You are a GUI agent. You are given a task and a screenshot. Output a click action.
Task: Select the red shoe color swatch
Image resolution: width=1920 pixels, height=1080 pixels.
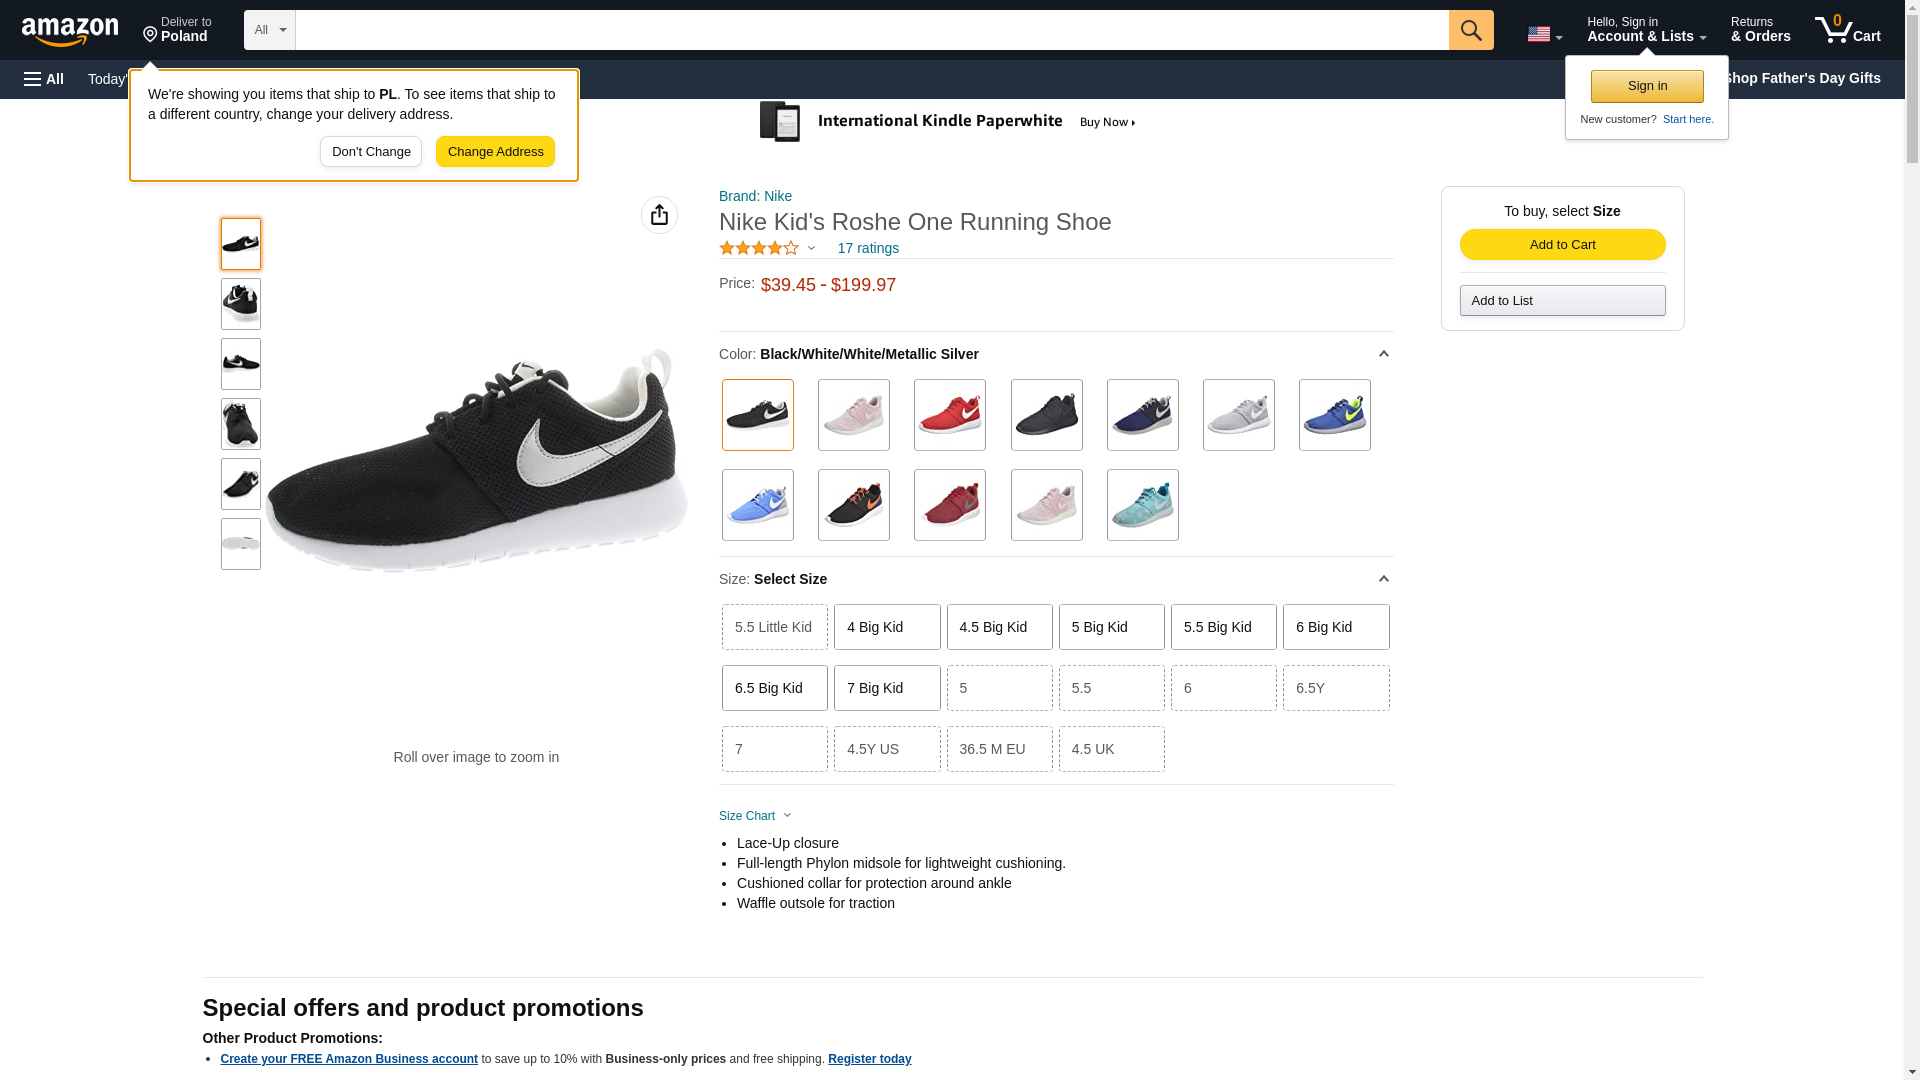(949, 415)
